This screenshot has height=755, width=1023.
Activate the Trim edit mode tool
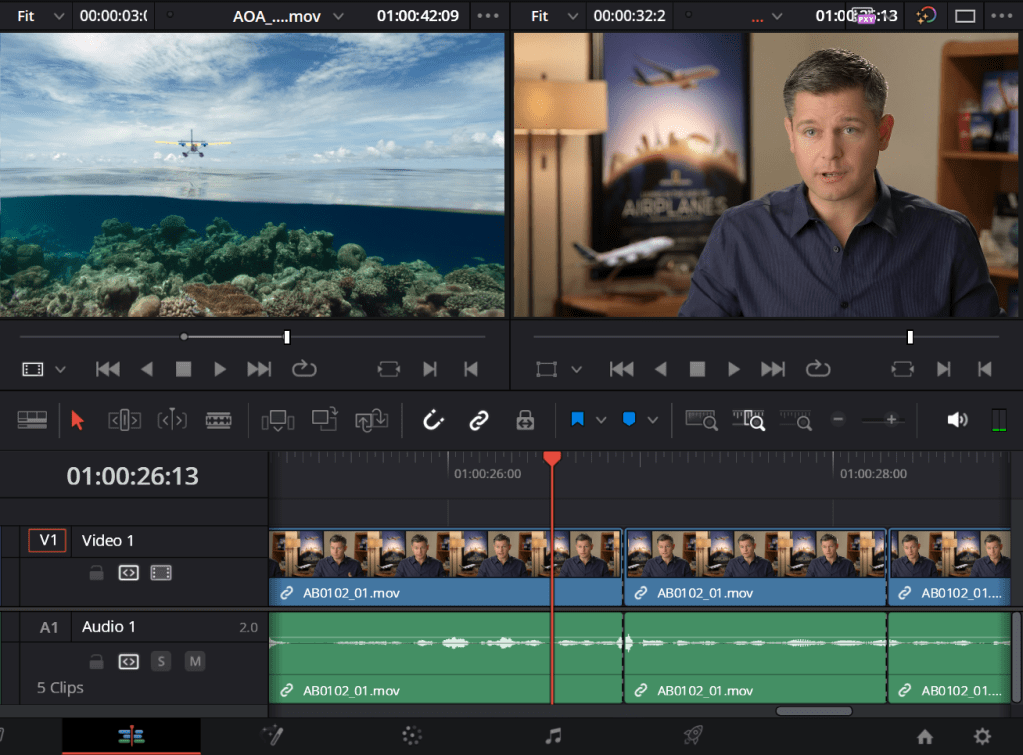point(124,421)
